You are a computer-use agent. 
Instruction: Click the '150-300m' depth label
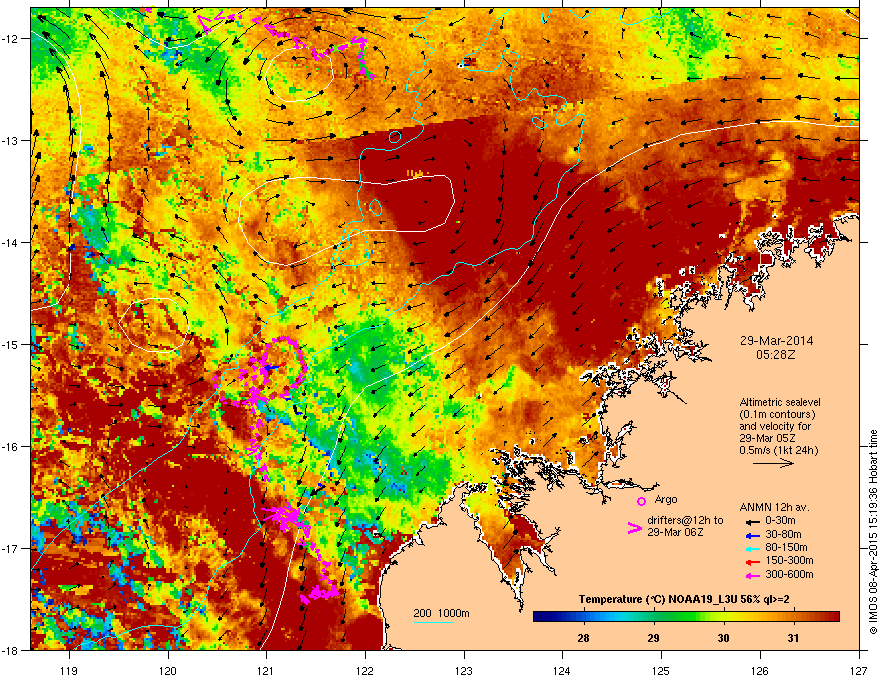click(x=789, y=560)
